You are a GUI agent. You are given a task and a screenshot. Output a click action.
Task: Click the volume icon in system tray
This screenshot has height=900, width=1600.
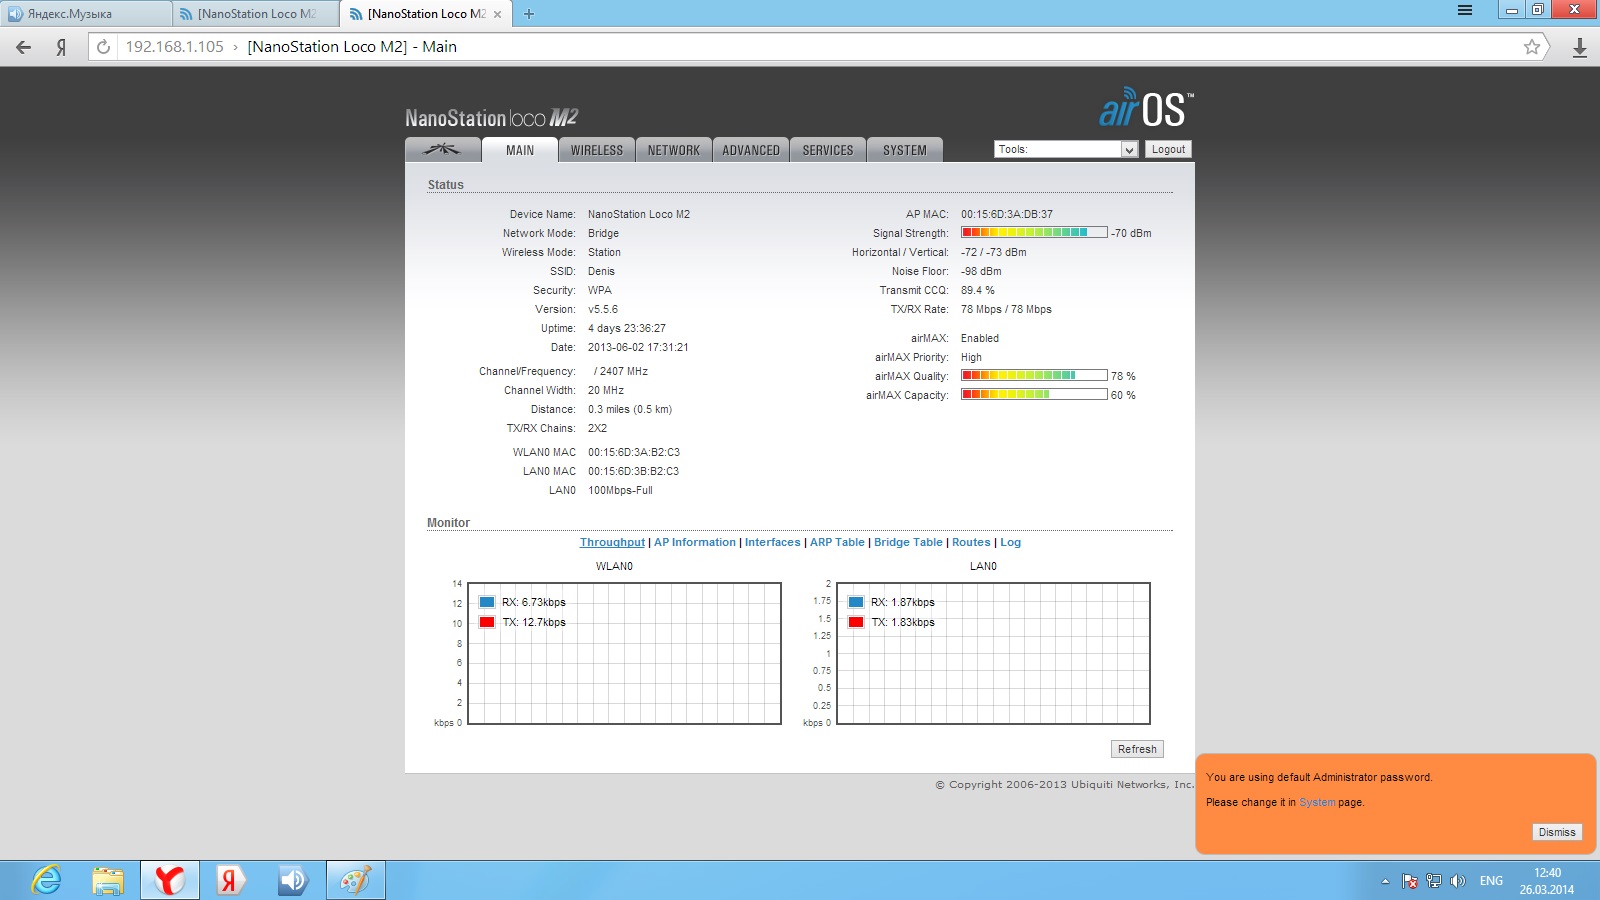pos(1458,881)
